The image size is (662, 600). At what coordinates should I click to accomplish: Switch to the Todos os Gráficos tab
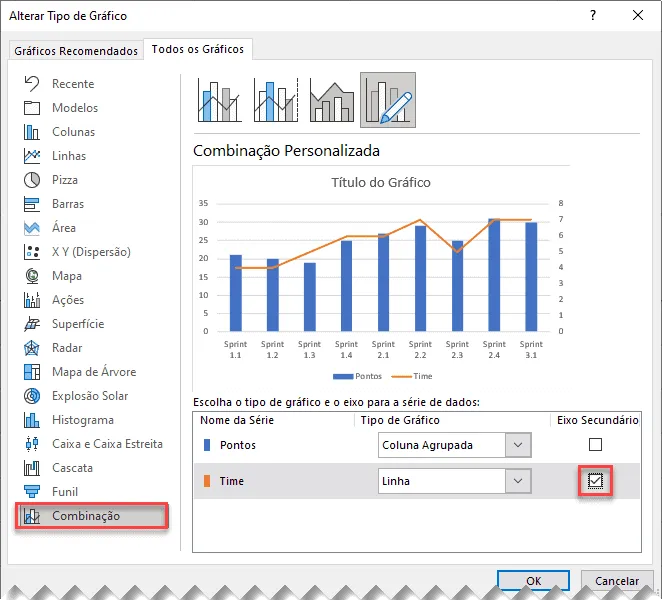pyautogui.click(x=198, y=49)
